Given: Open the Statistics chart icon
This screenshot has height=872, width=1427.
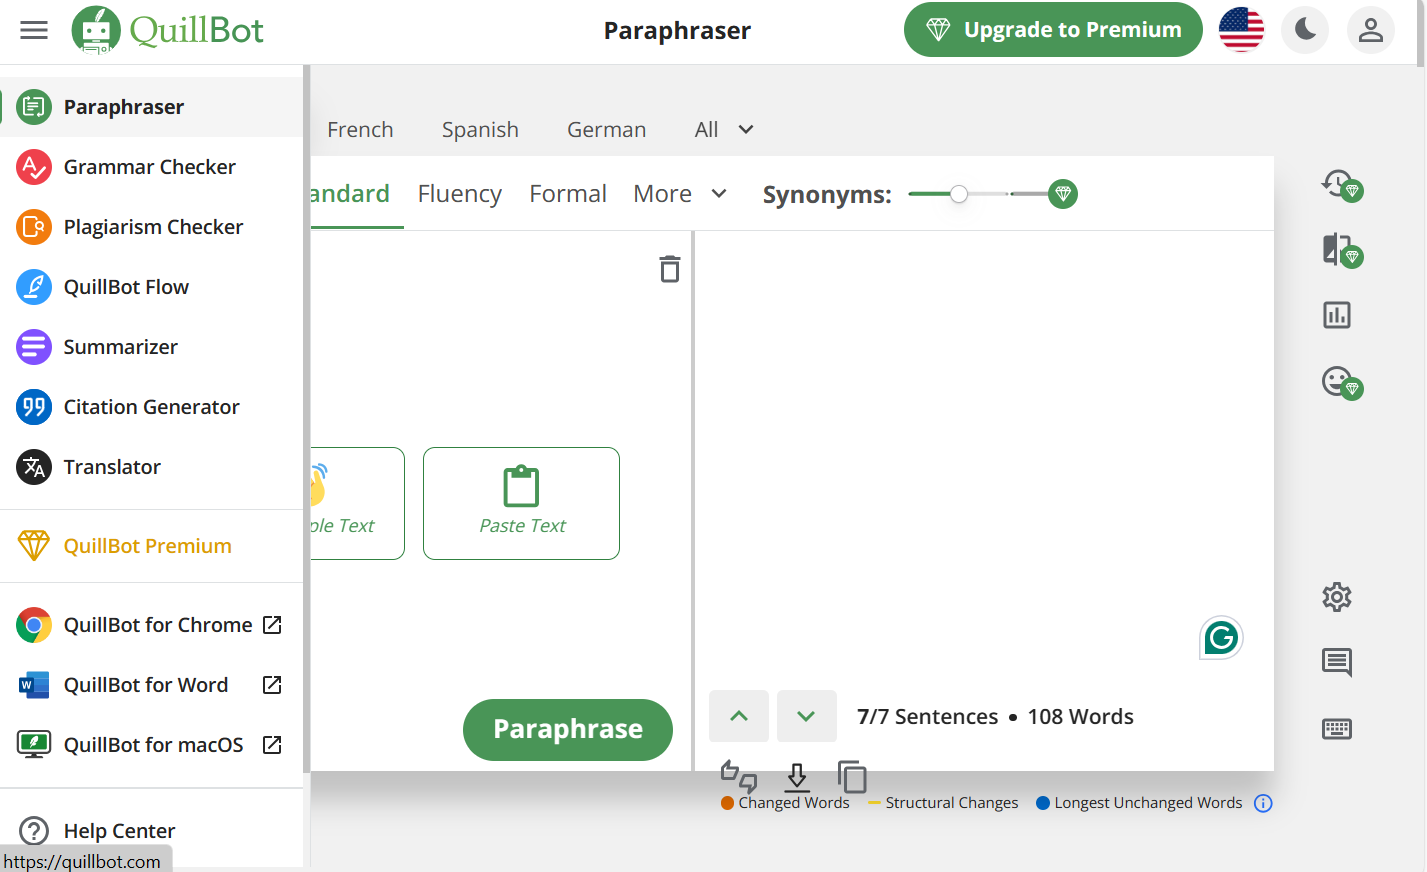Looking at the screenshot, I should 1337,316.
